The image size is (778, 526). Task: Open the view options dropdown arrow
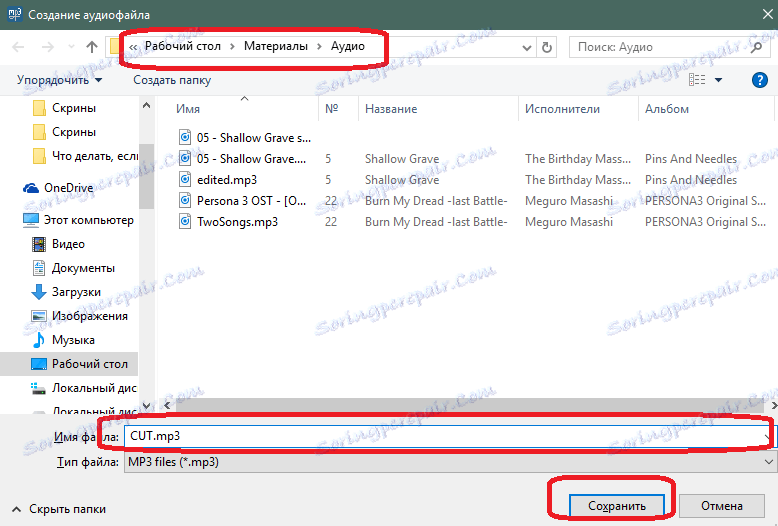click(x=718, y=80)
